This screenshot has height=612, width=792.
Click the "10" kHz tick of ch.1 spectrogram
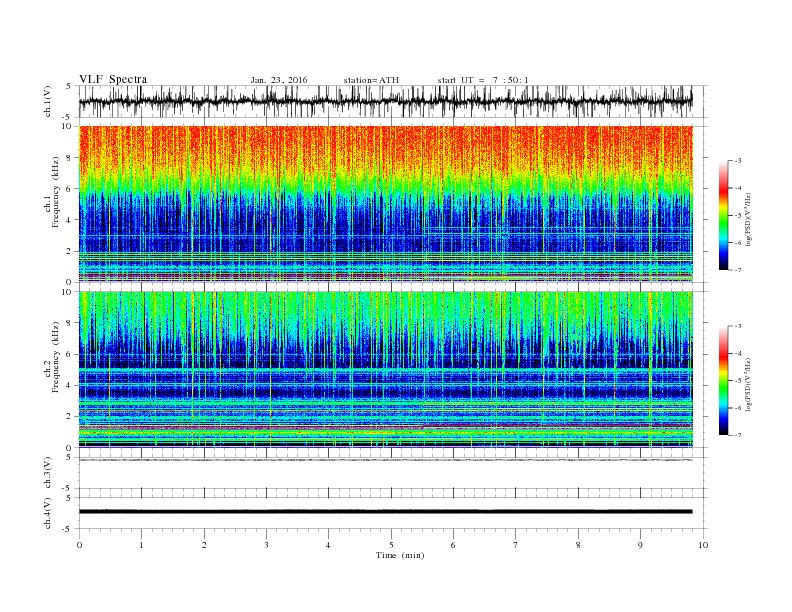pos(68,126)
